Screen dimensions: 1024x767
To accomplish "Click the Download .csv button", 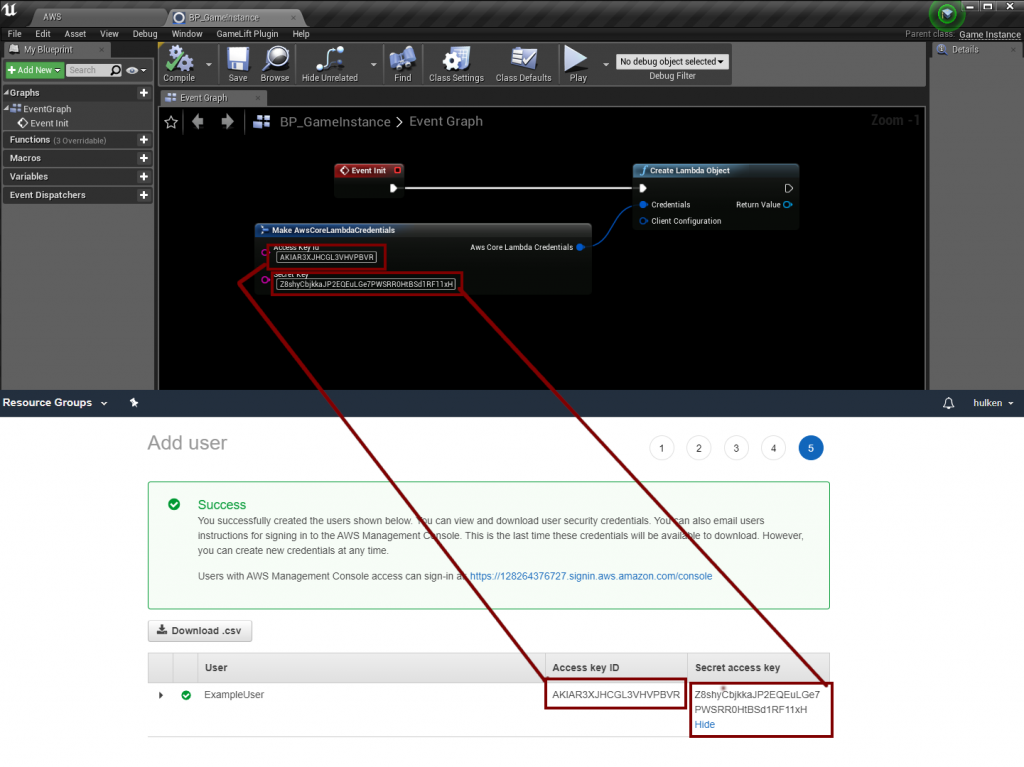I will click(x=200, y=630).
